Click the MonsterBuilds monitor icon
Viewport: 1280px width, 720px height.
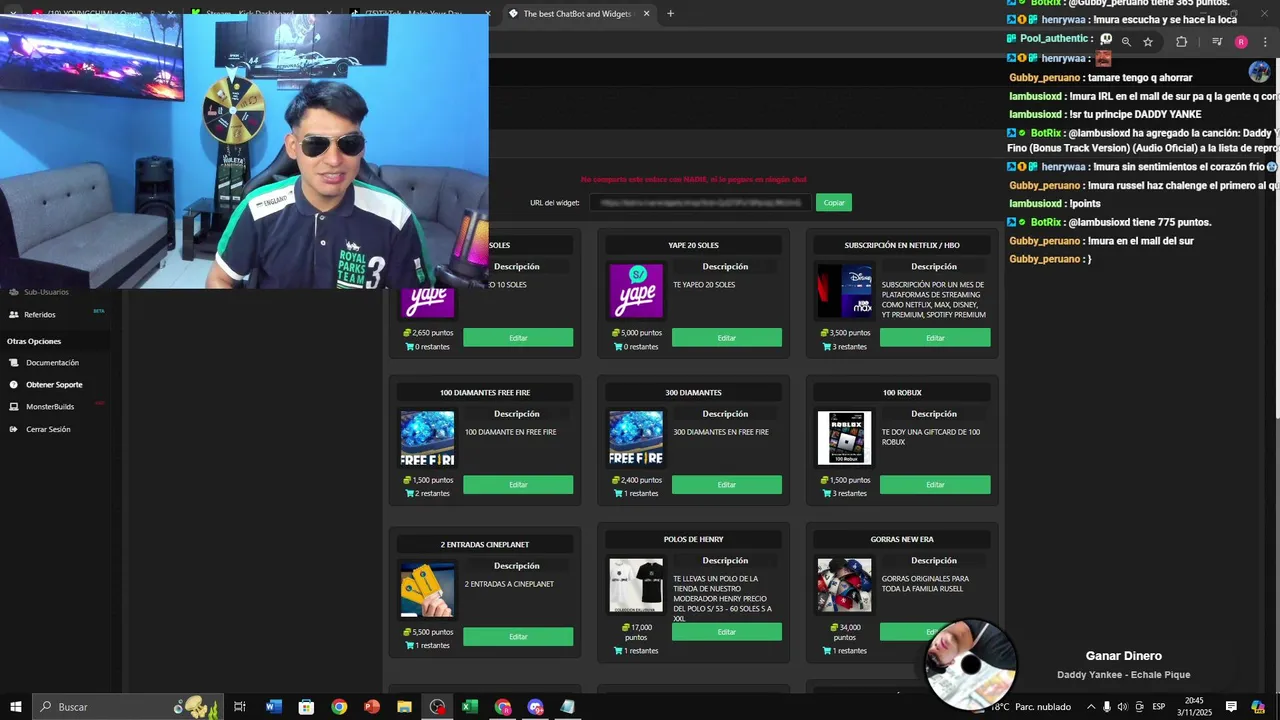[14, 407]
